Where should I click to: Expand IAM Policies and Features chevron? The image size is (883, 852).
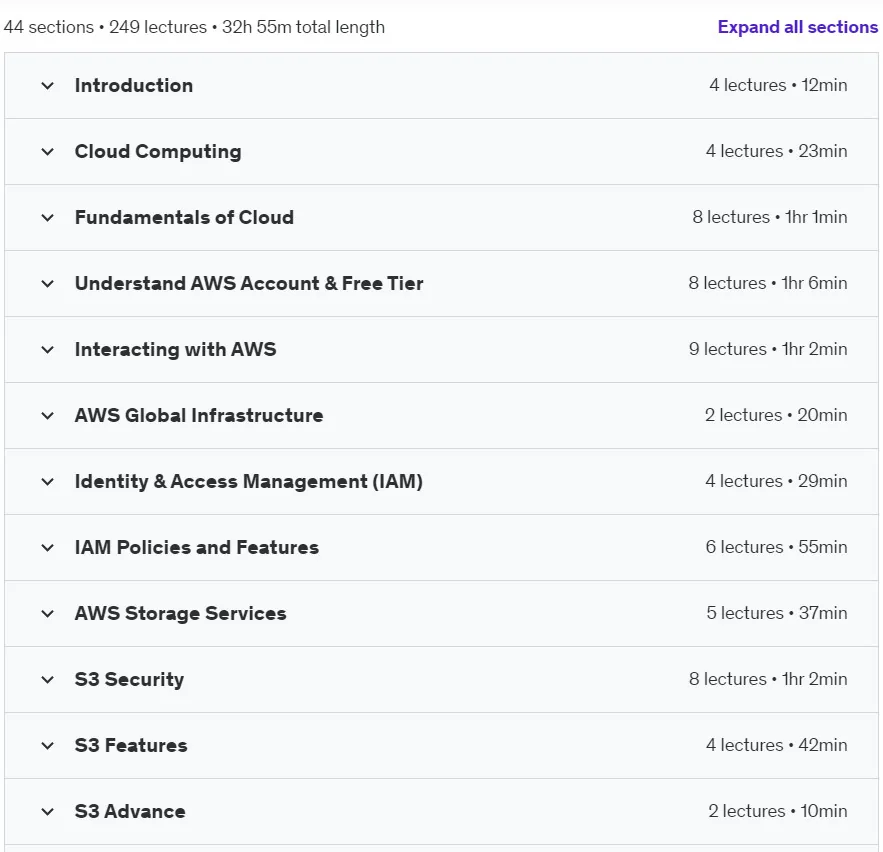48,547
